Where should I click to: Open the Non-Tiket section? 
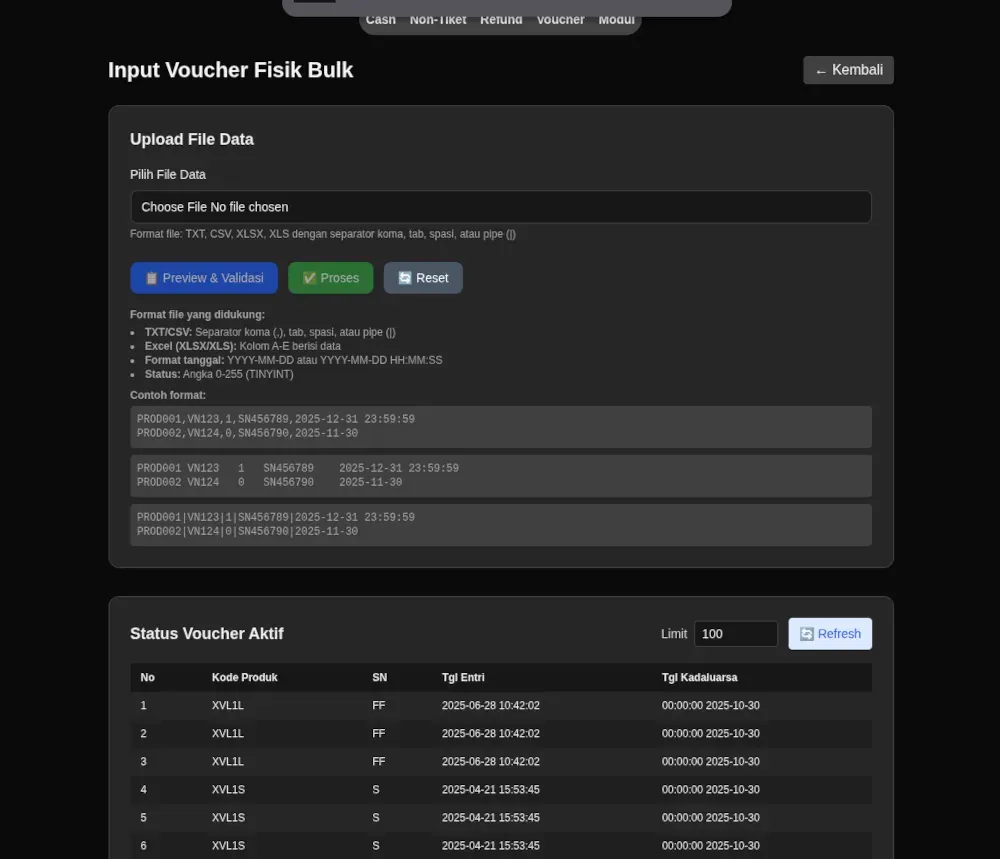pyautogui.click(x=437, y=19)
